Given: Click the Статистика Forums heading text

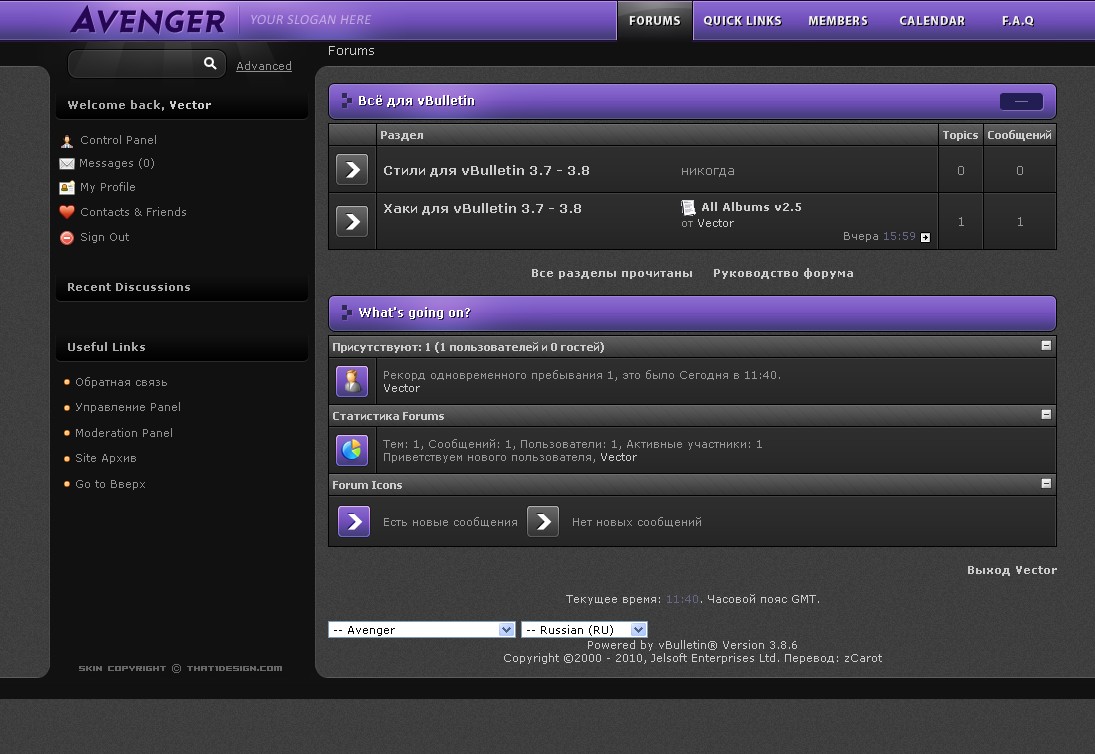Looking at the screenshot, I should pos(388,416).
